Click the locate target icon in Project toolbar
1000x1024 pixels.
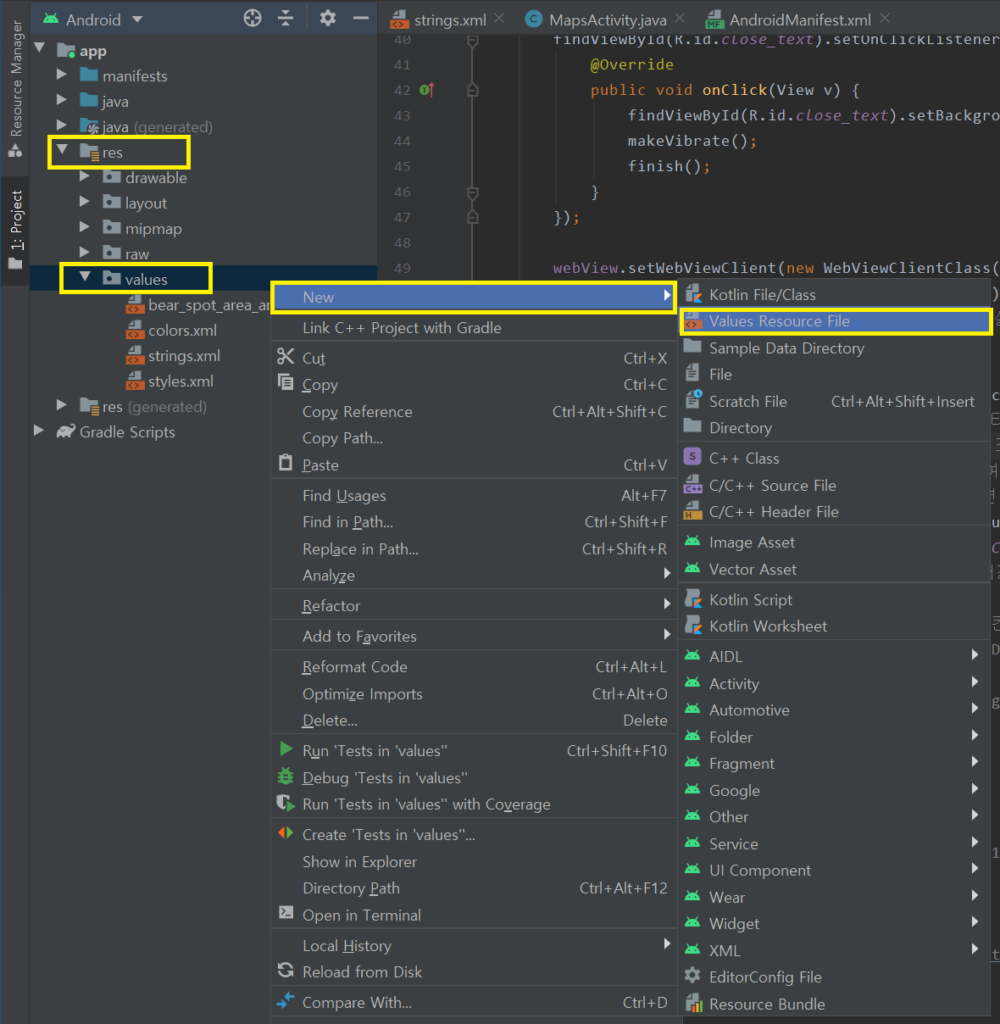point(253,18)
